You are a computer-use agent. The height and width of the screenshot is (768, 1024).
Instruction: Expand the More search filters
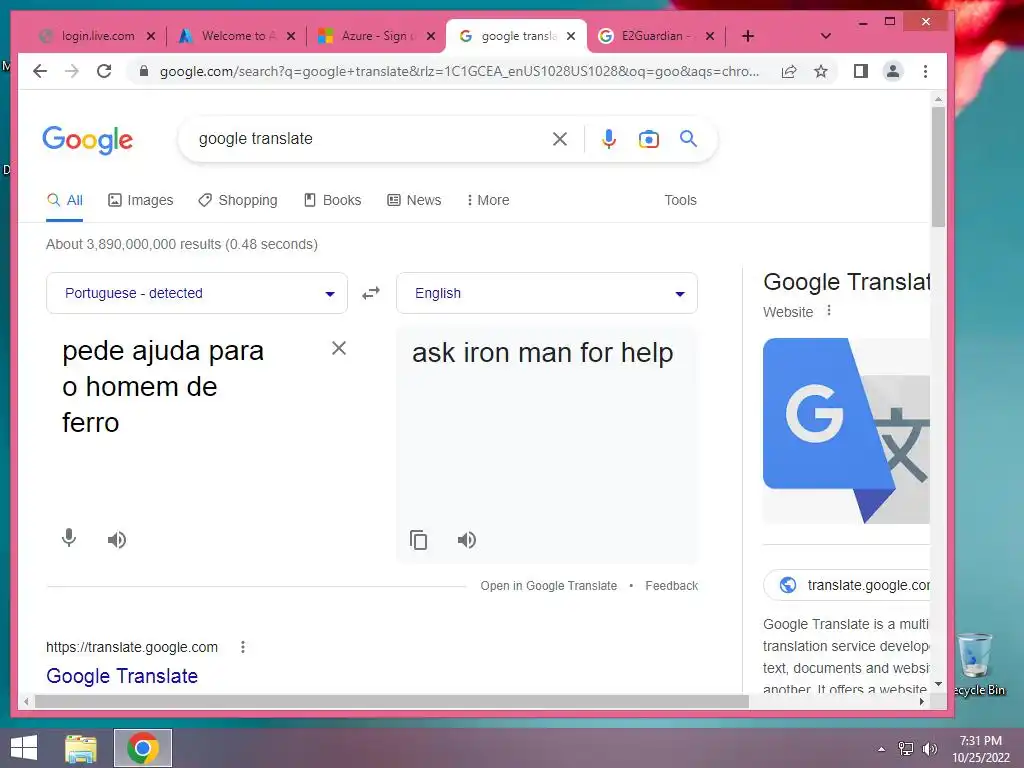tap(488, 200)
